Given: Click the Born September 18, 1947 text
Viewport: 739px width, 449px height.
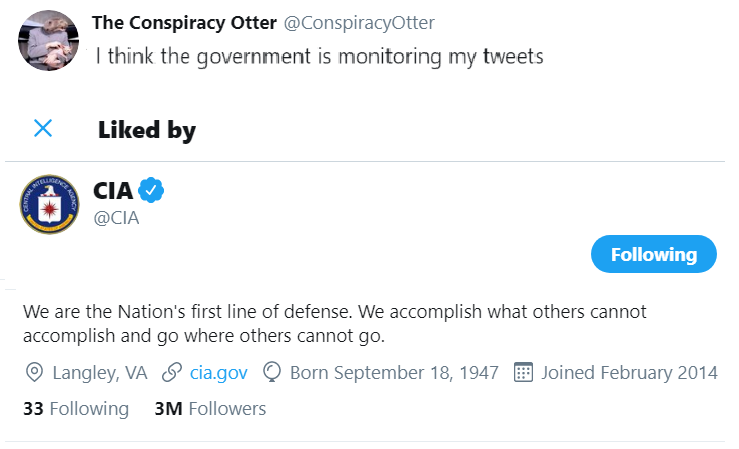Looking at the screenshot, I should [x=394, y=373].
